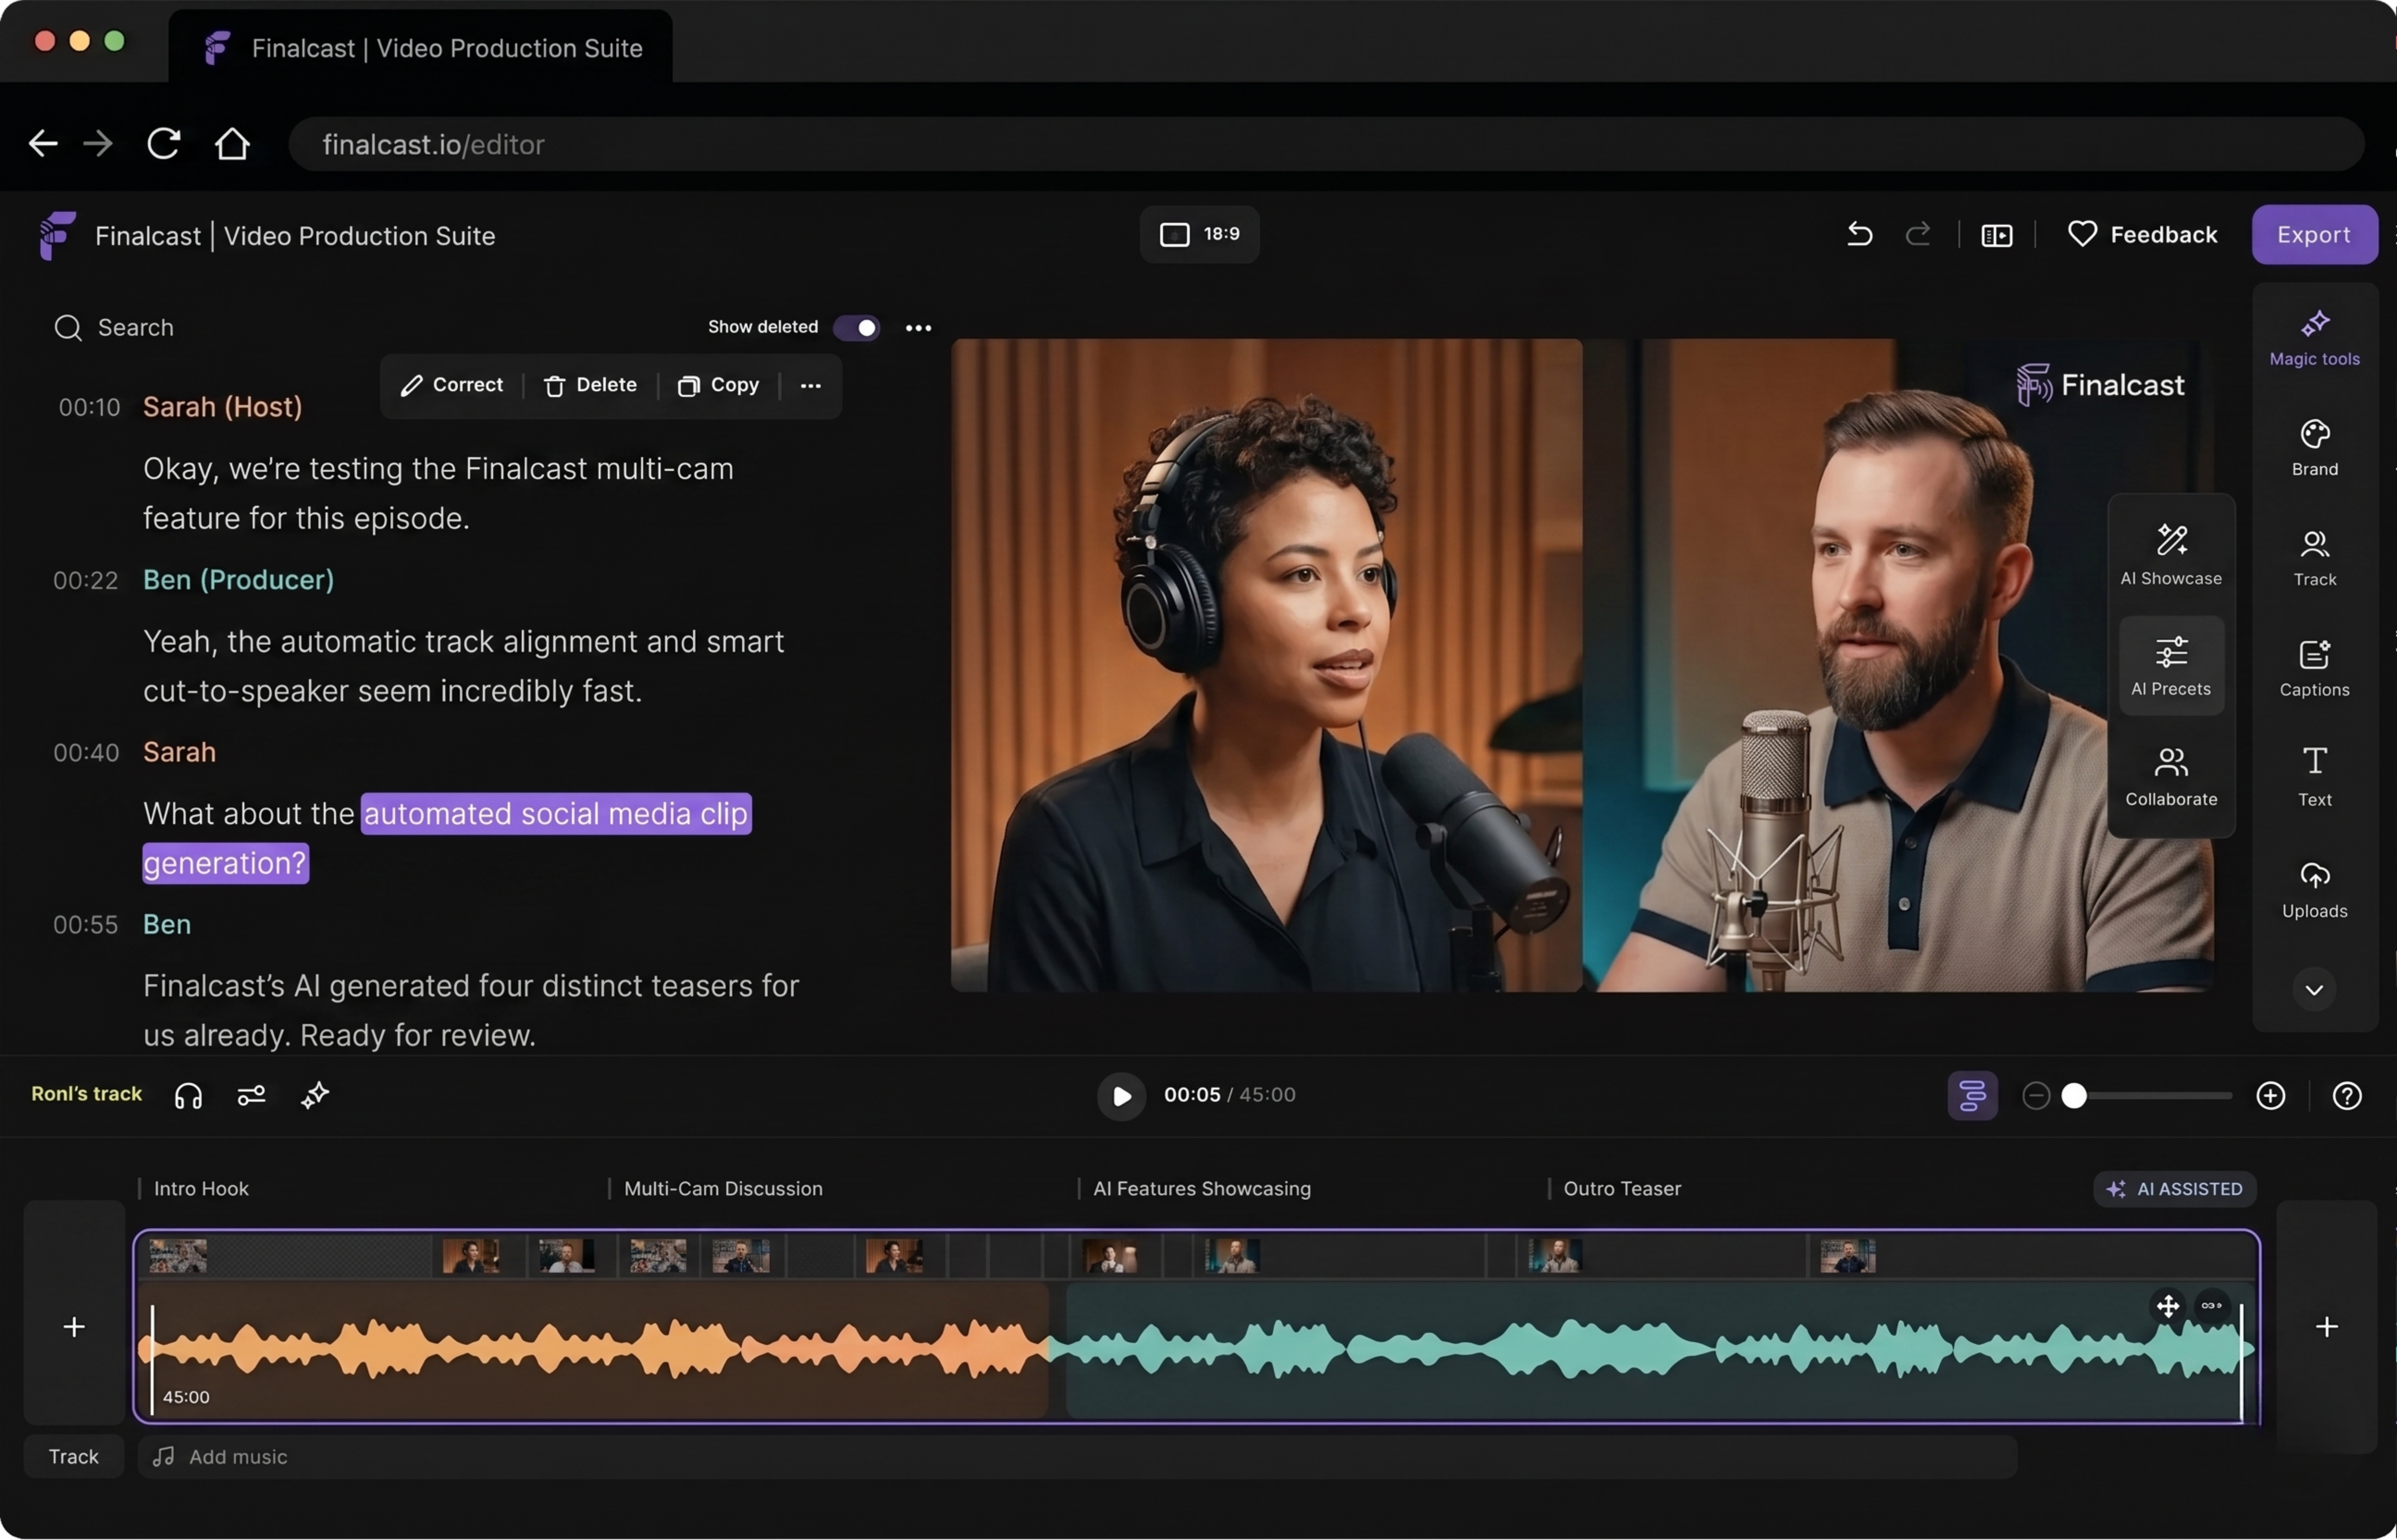Screen dimensions: 2397x1540
Task: Open the Captions panel
Action: 2314,668
